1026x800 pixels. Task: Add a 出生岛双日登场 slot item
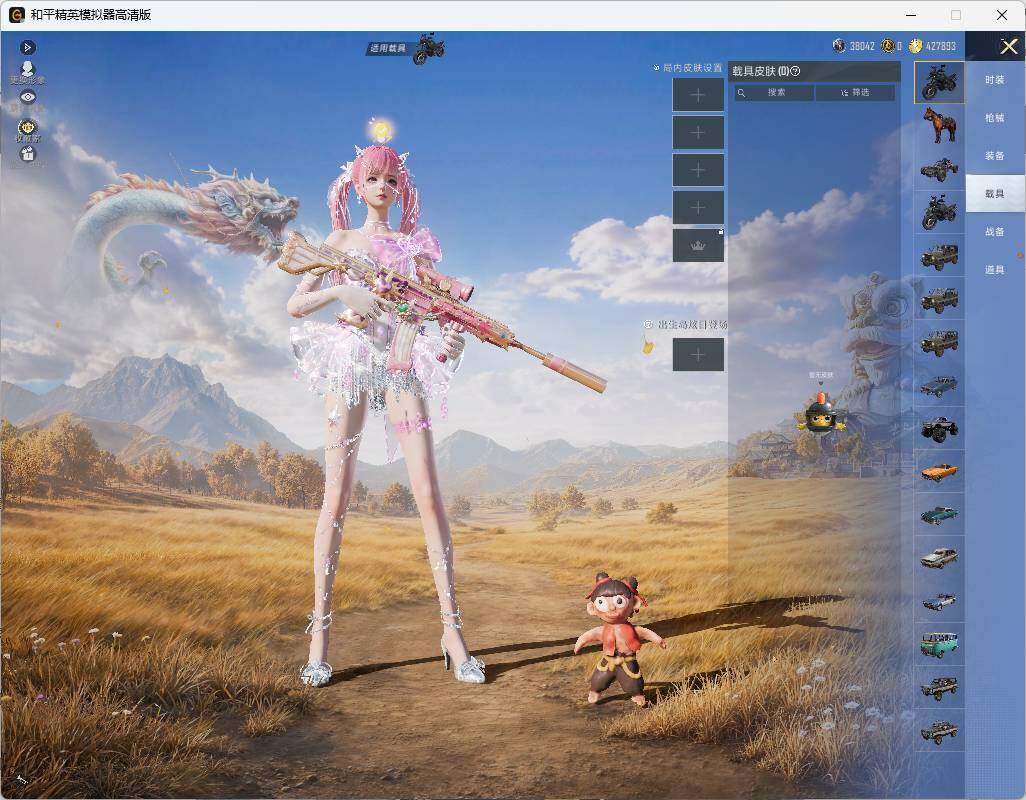pyautogui.click(x=698, y=355)
